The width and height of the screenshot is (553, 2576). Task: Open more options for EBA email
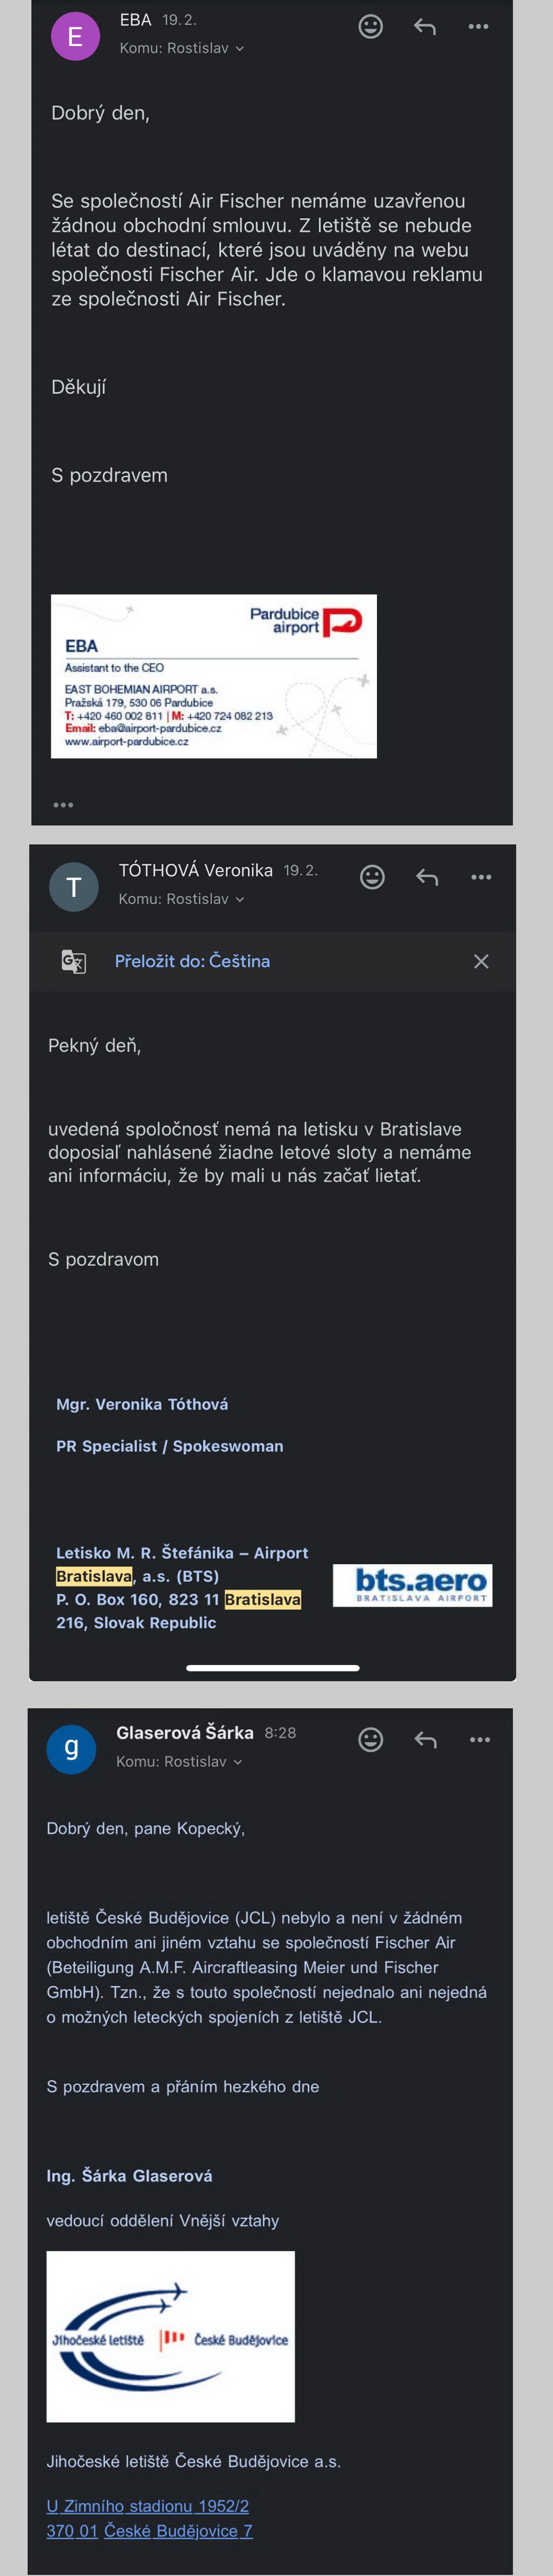point(479,27)
